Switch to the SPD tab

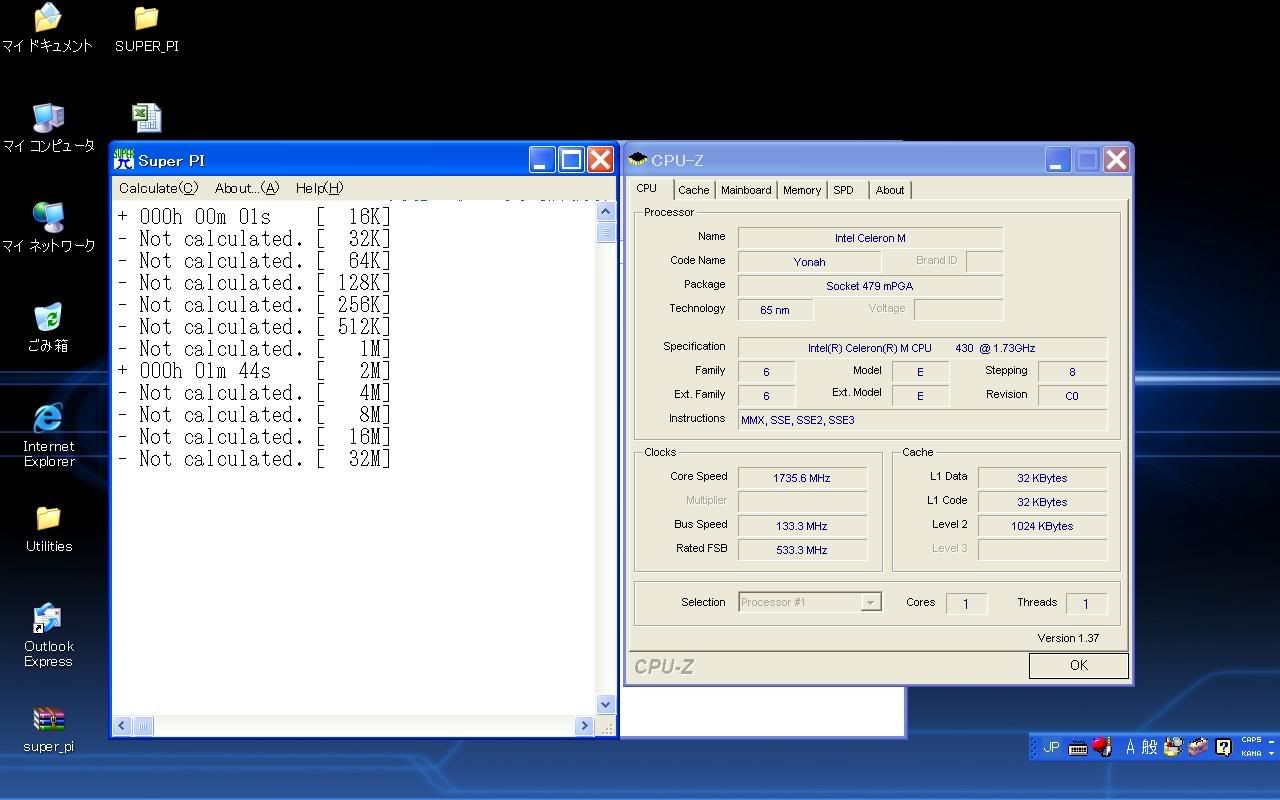[x=843, y=190]
